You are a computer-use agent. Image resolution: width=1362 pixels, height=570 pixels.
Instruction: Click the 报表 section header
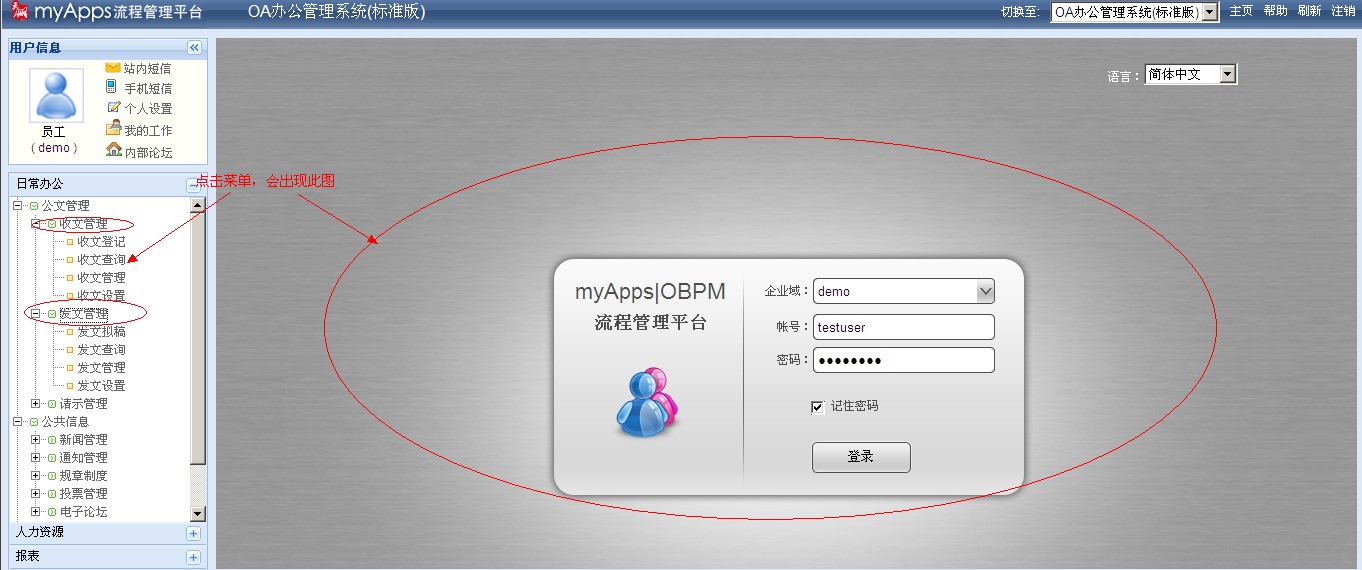[107, 557]
